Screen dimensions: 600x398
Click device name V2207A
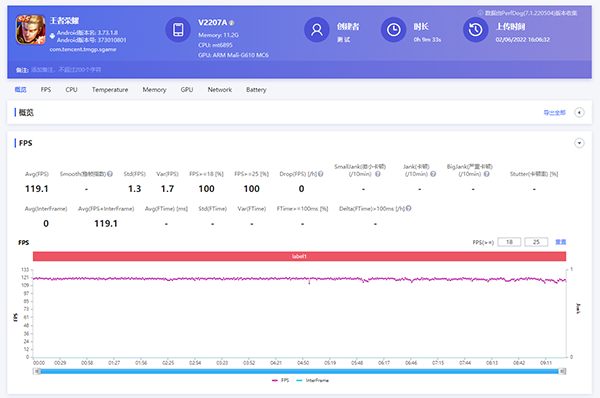[212, 23]
